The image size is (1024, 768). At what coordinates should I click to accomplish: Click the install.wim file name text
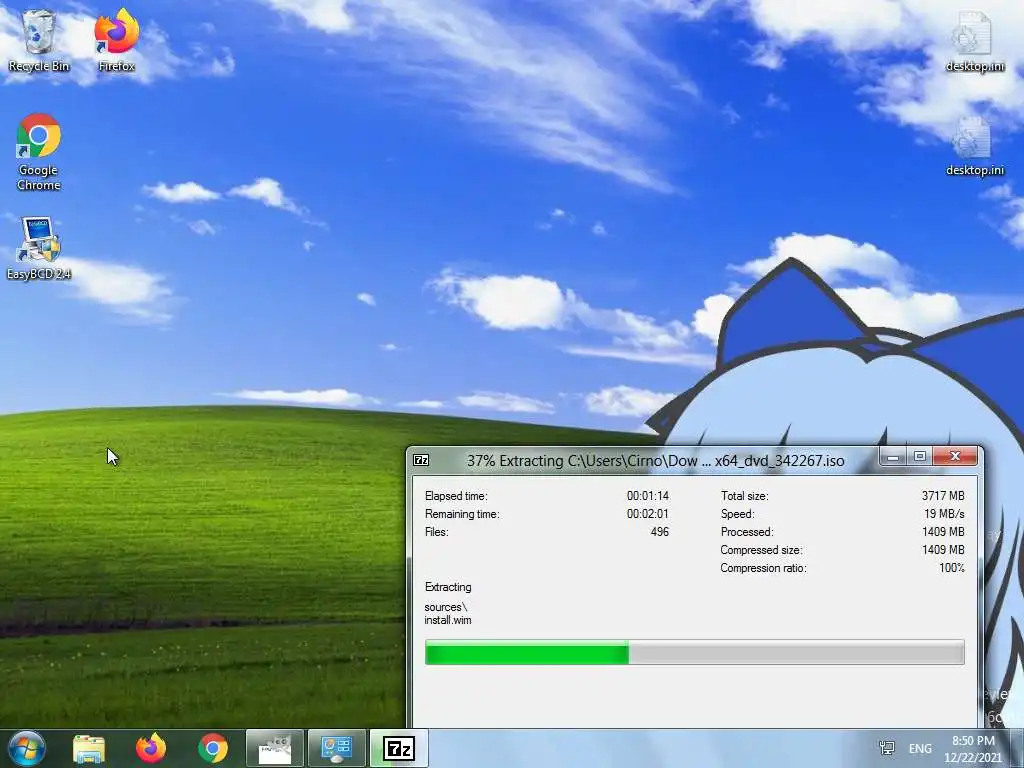coord(448,620)
